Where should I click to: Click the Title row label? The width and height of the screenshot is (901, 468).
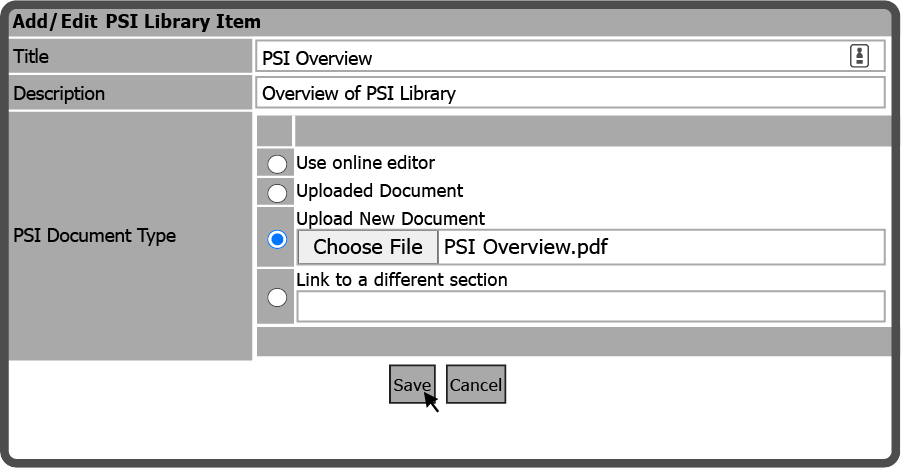31,57
